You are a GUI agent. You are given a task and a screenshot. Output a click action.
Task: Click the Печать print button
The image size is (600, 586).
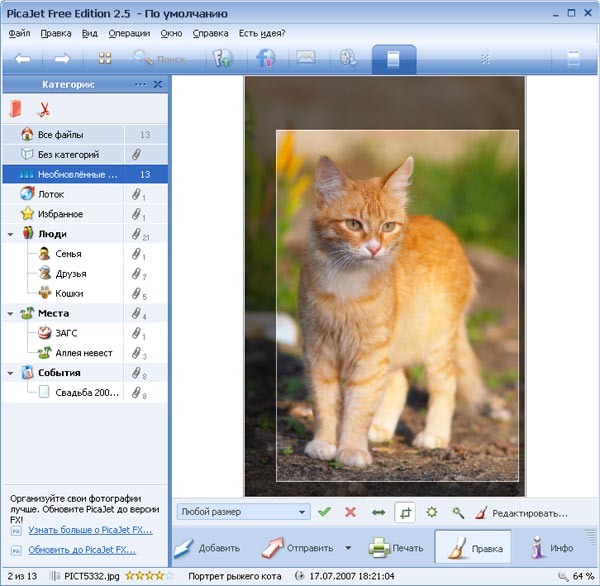coord(396,548)
